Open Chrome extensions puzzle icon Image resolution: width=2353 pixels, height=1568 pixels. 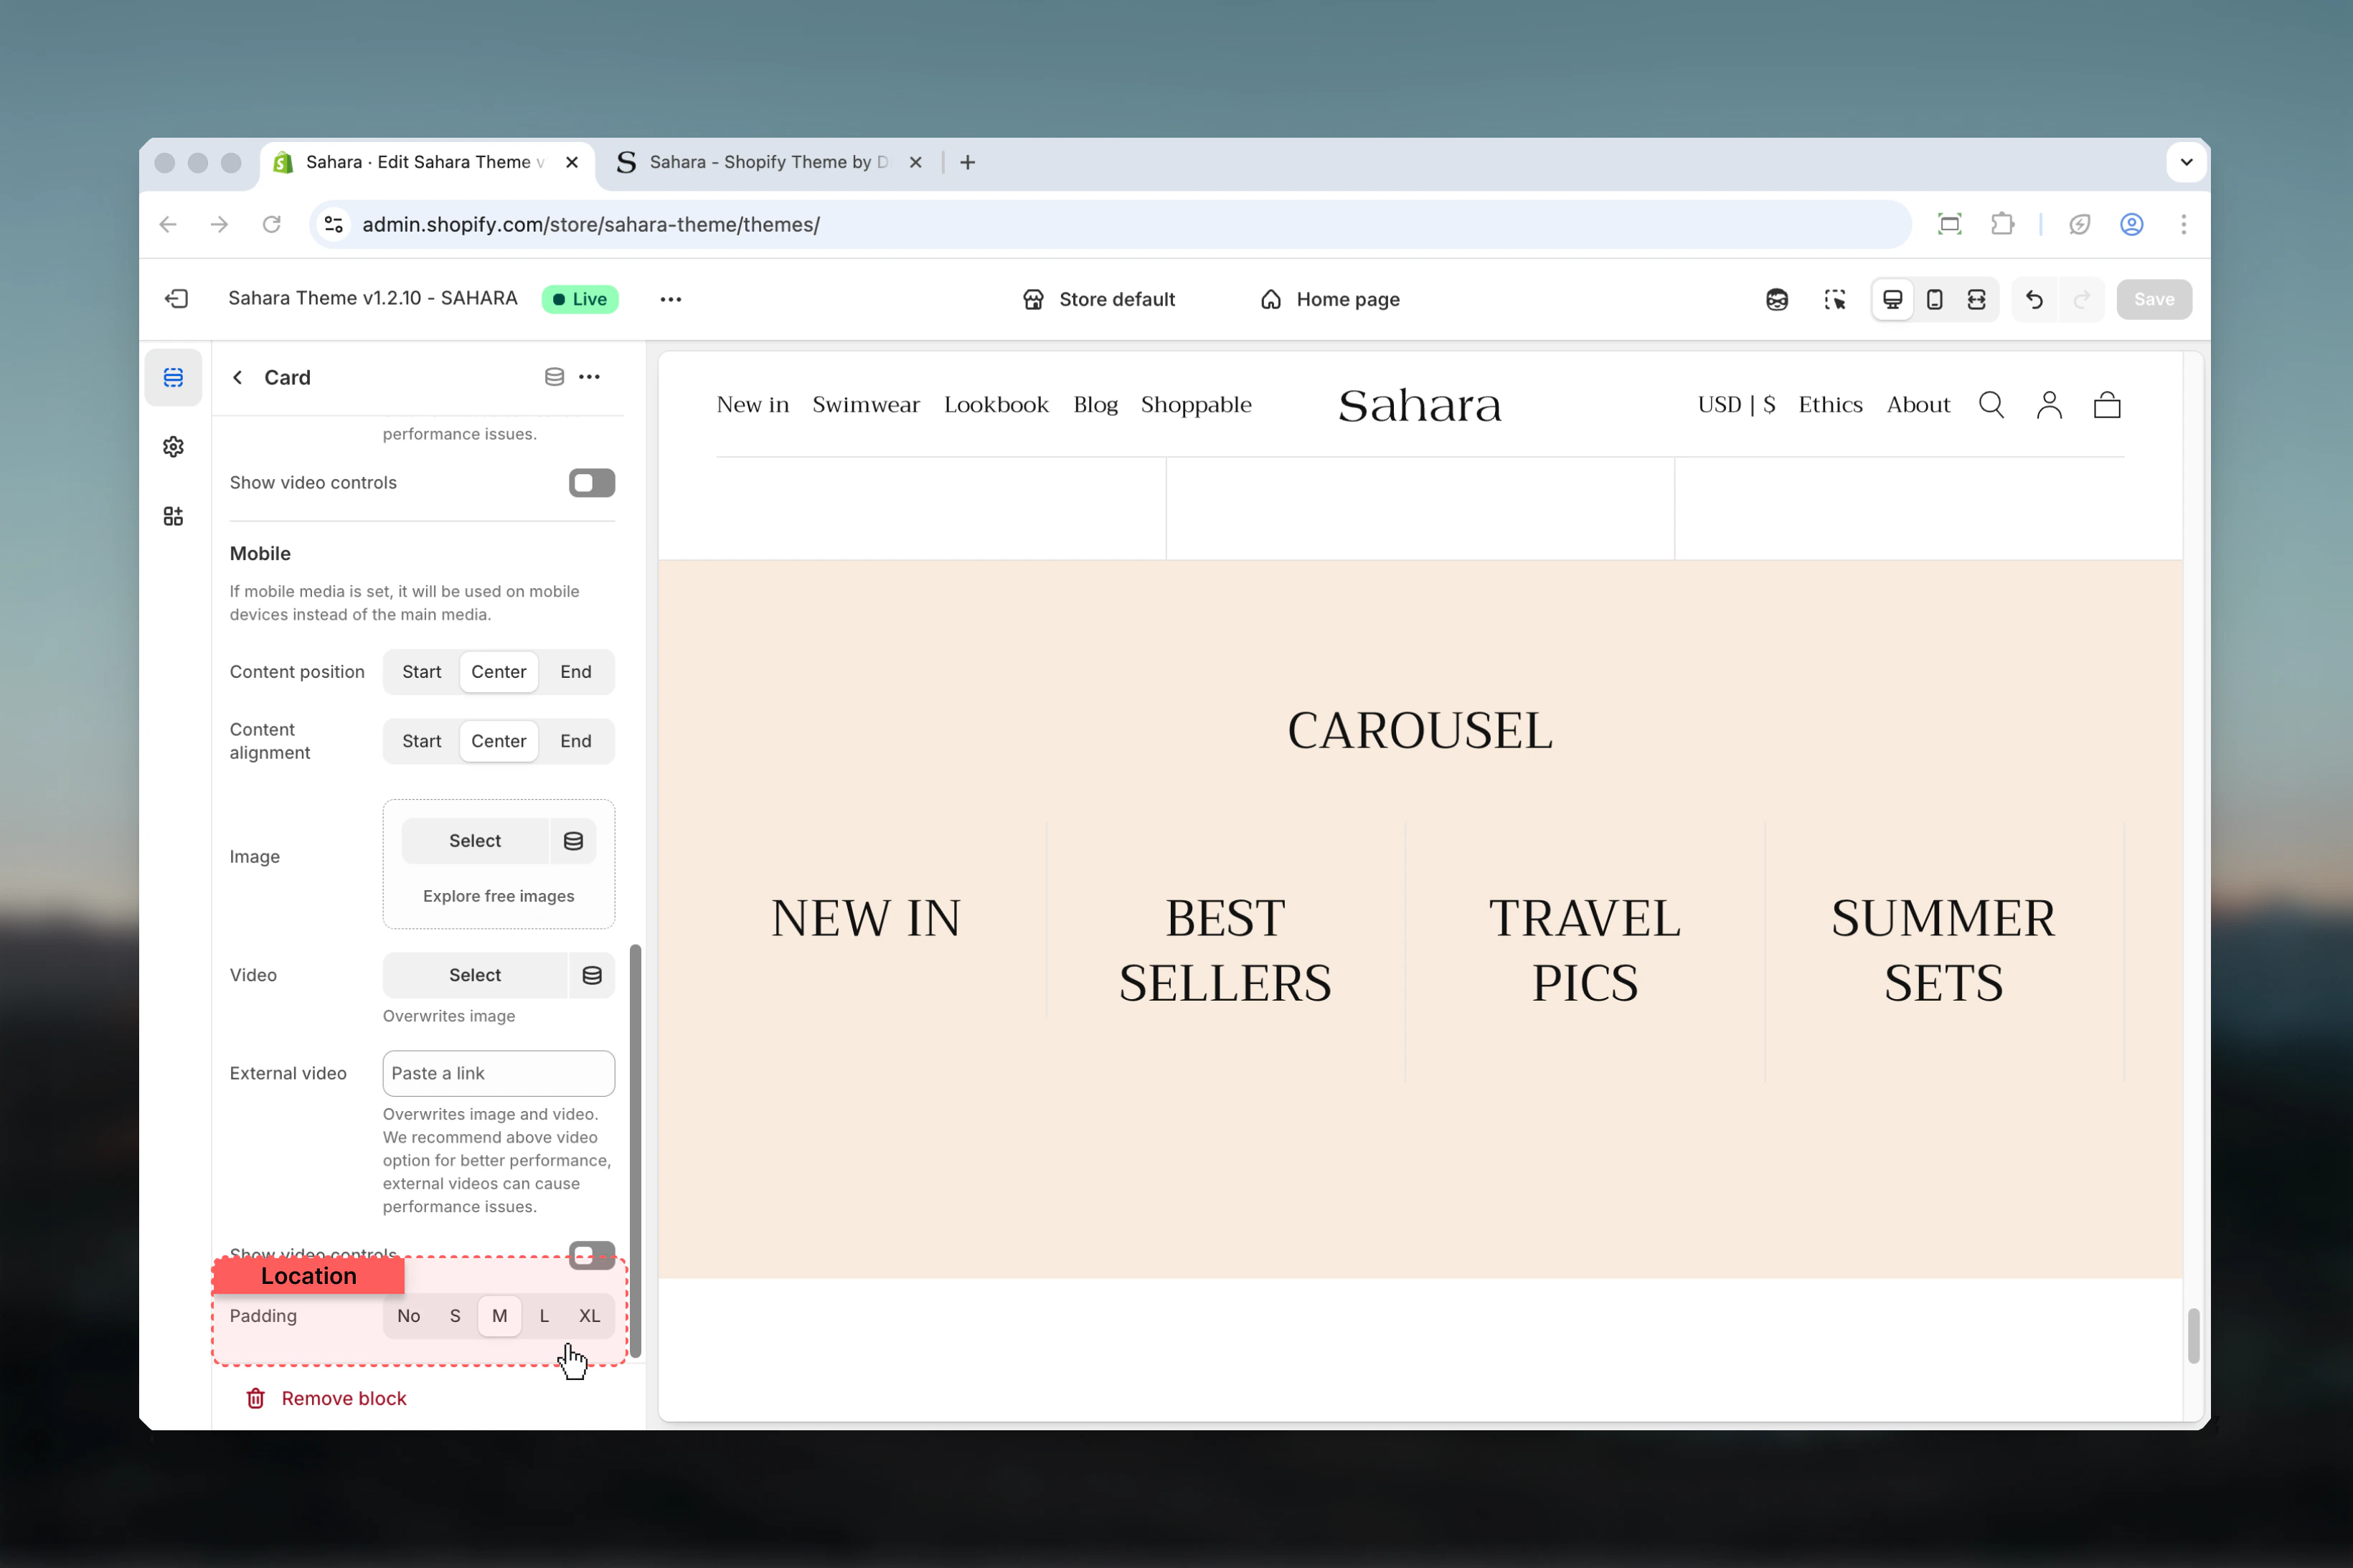tap(2002, 224)
